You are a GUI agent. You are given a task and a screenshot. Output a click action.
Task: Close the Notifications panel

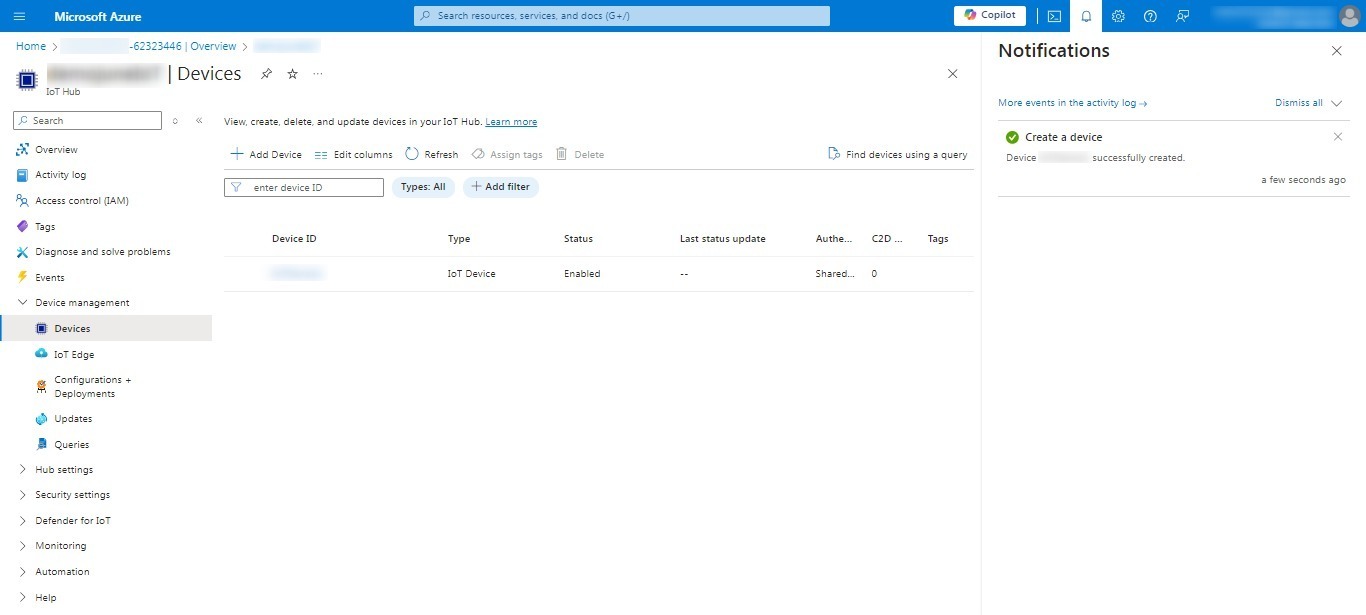1337,51
